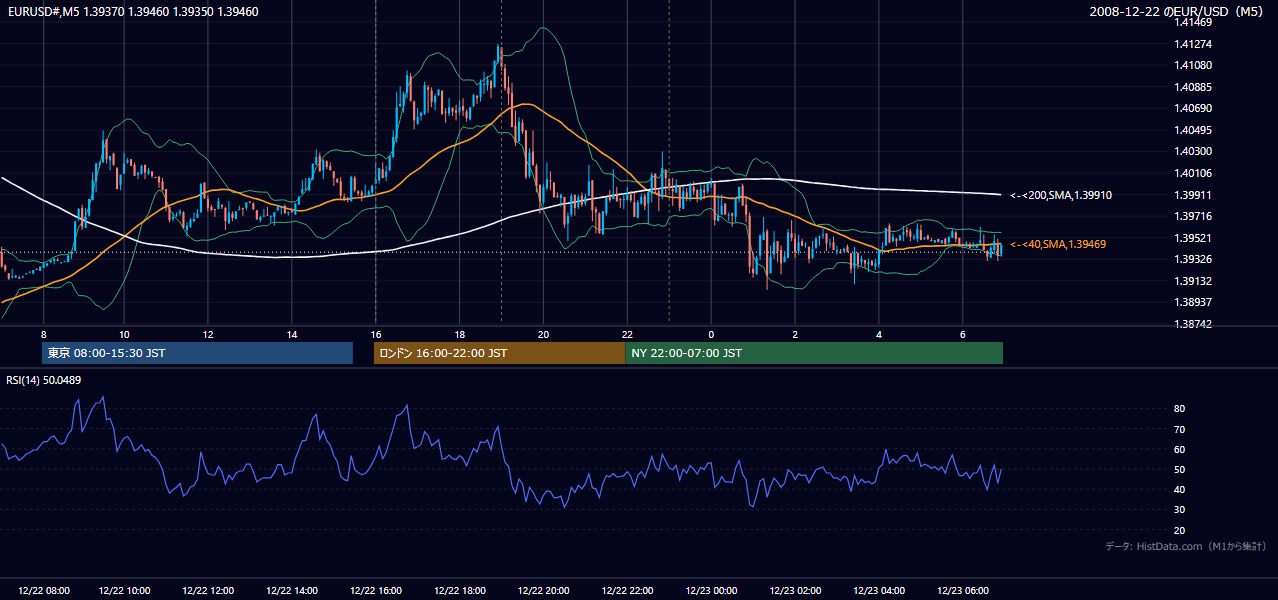
Task: Click the 12/23 00:00 time label
Action: coord(712,591)
